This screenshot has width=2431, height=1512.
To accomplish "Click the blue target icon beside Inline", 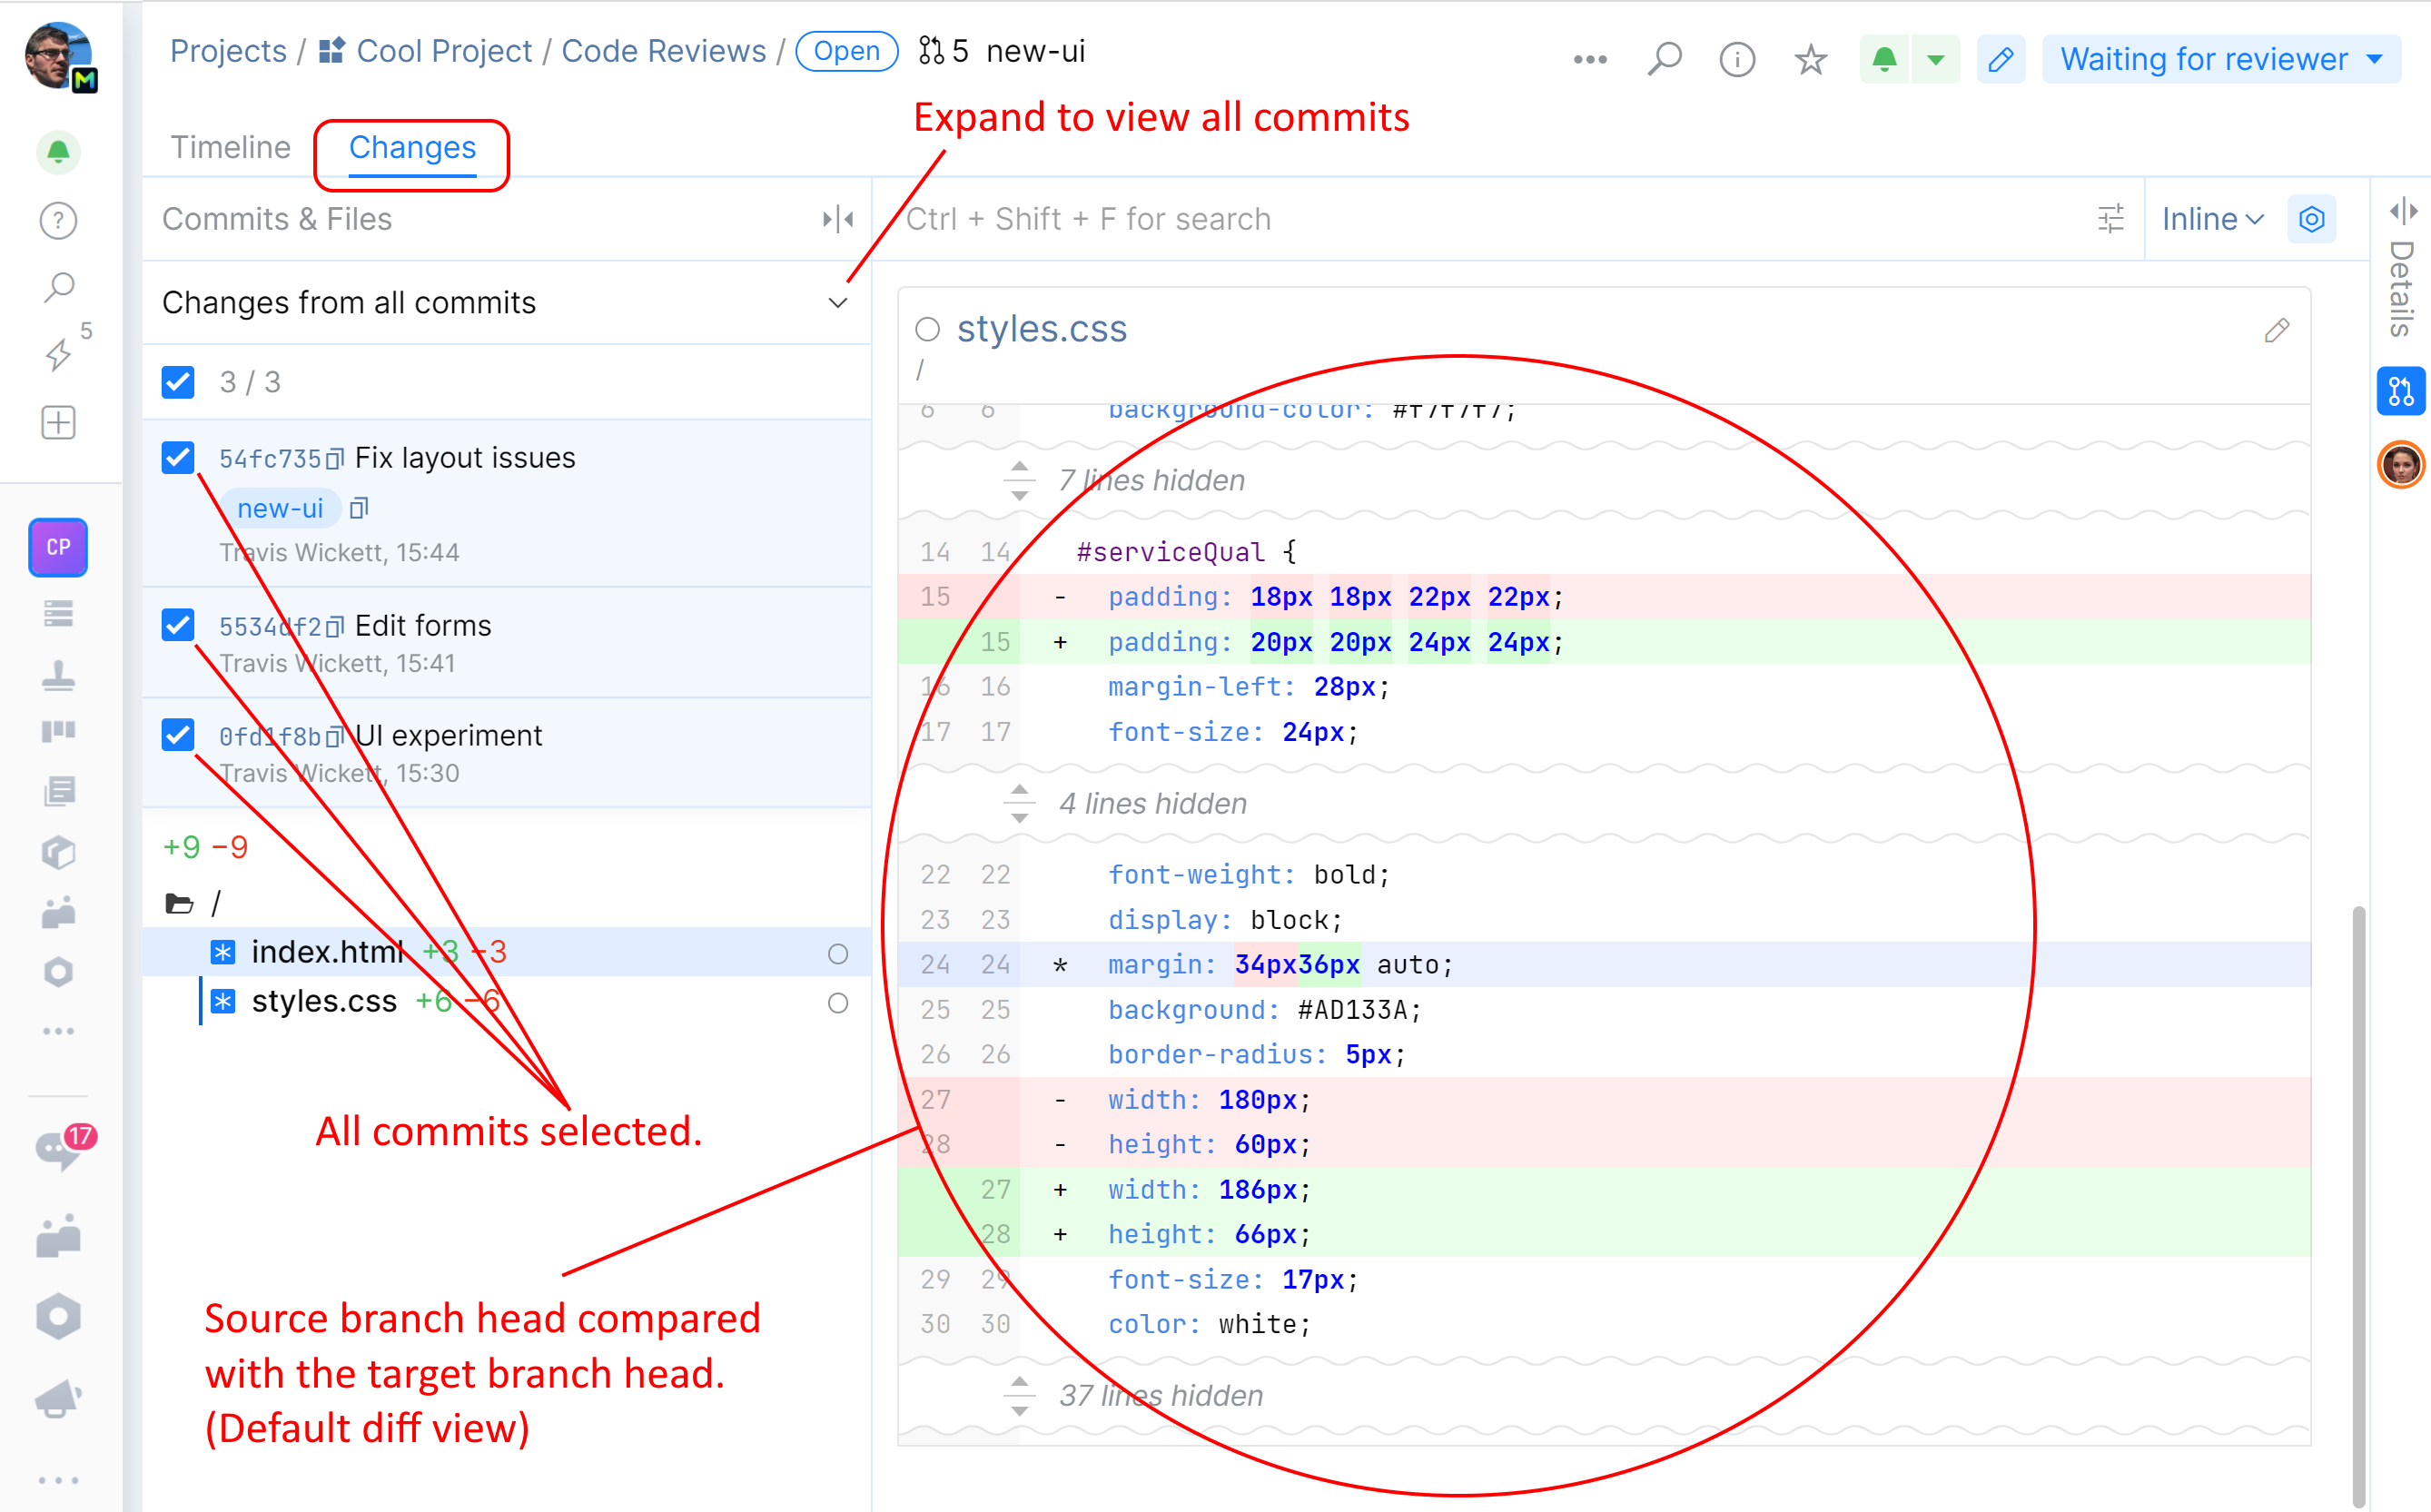I will [x=2311, y=219].
